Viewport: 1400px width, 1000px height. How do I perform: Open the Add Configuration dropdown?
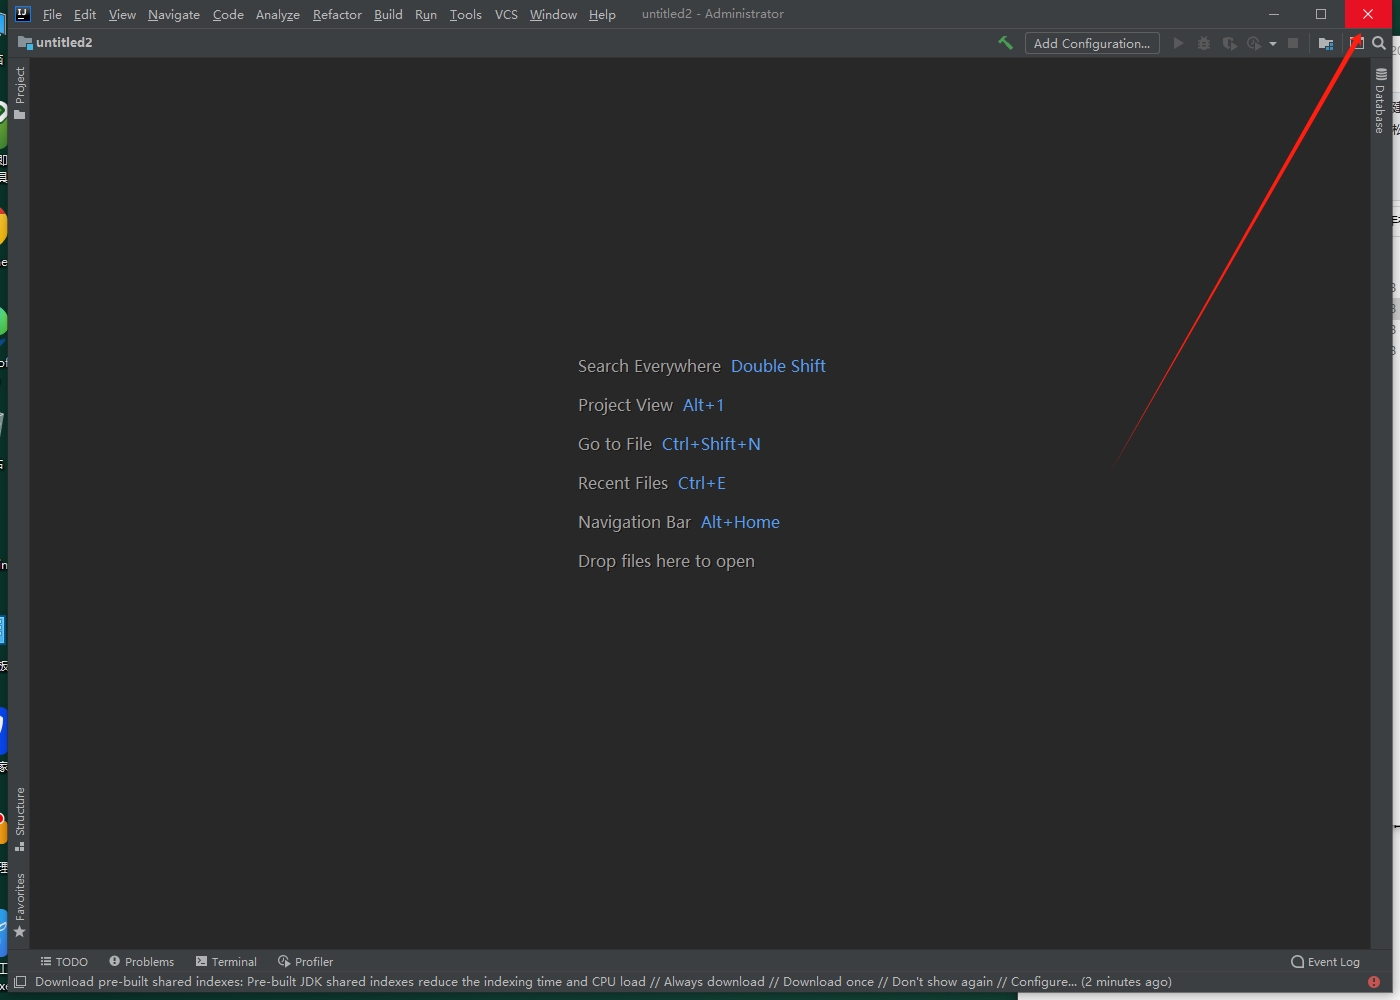[x=1092, y=43]
